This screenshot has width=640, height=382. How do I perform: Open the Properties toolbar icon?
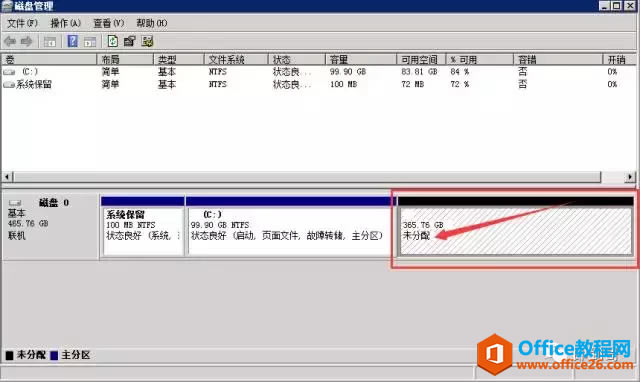pyautogui.click(x=130, y=41)
